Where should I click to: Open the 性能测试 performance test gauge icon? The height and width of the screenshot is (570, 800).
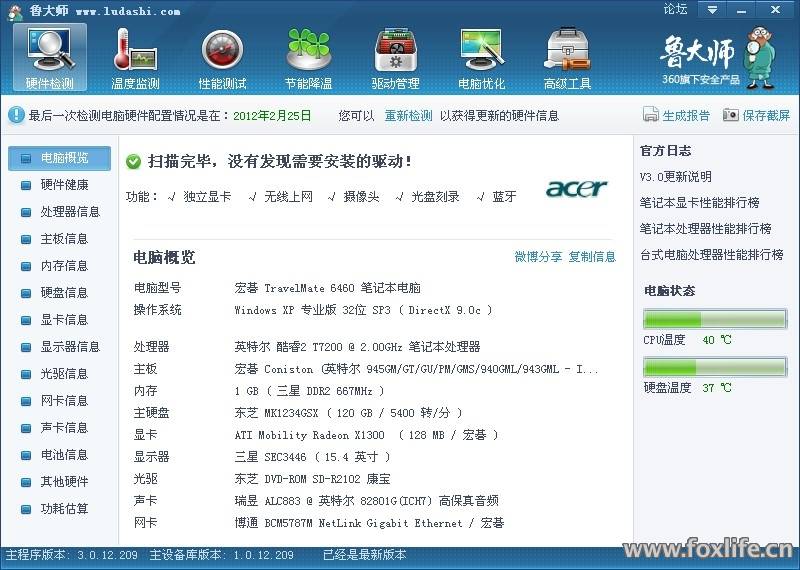click(x=222, y=50)
